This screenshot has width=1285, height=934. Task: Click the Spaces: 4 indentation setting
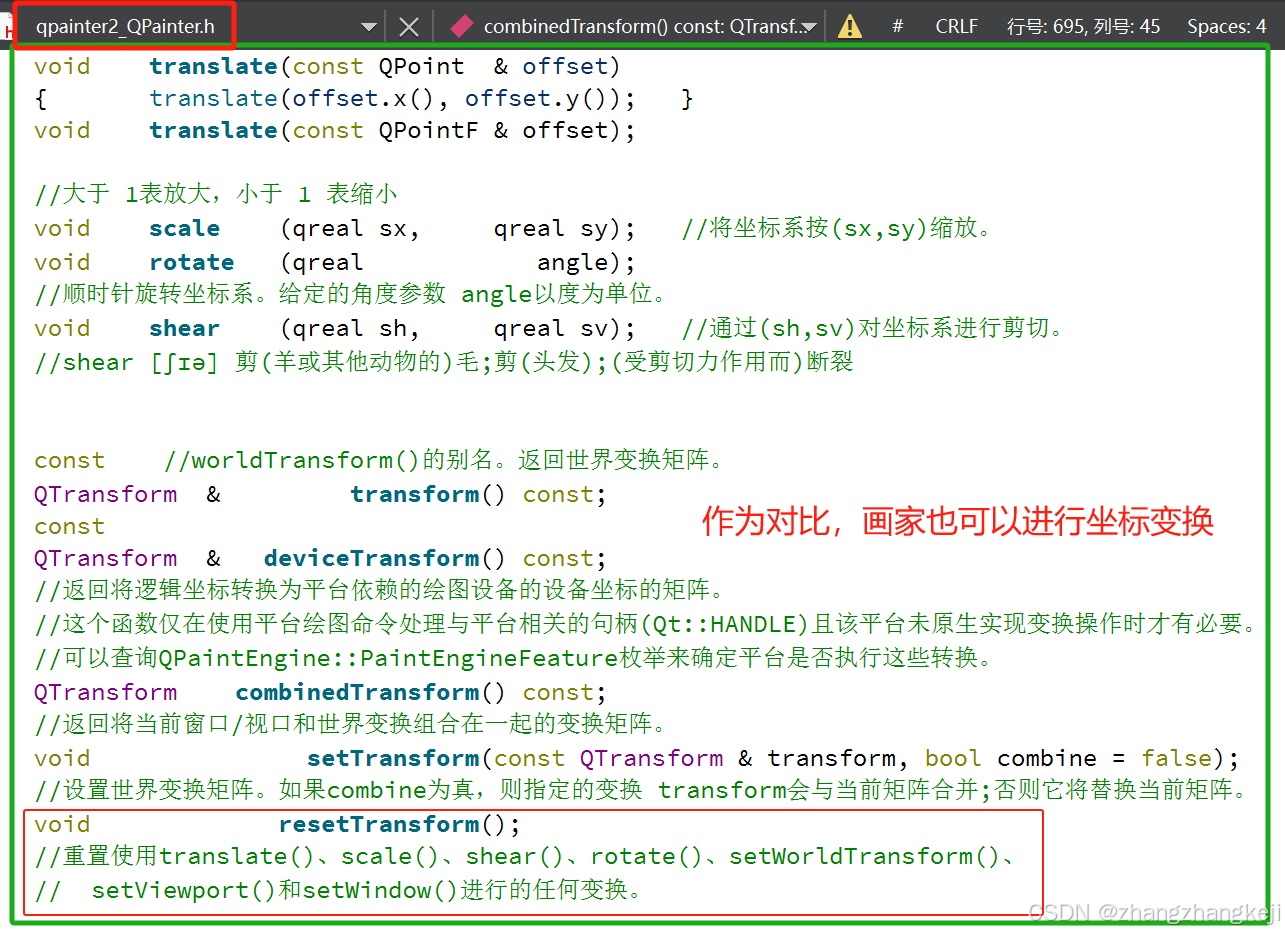tap(1227, 27)
